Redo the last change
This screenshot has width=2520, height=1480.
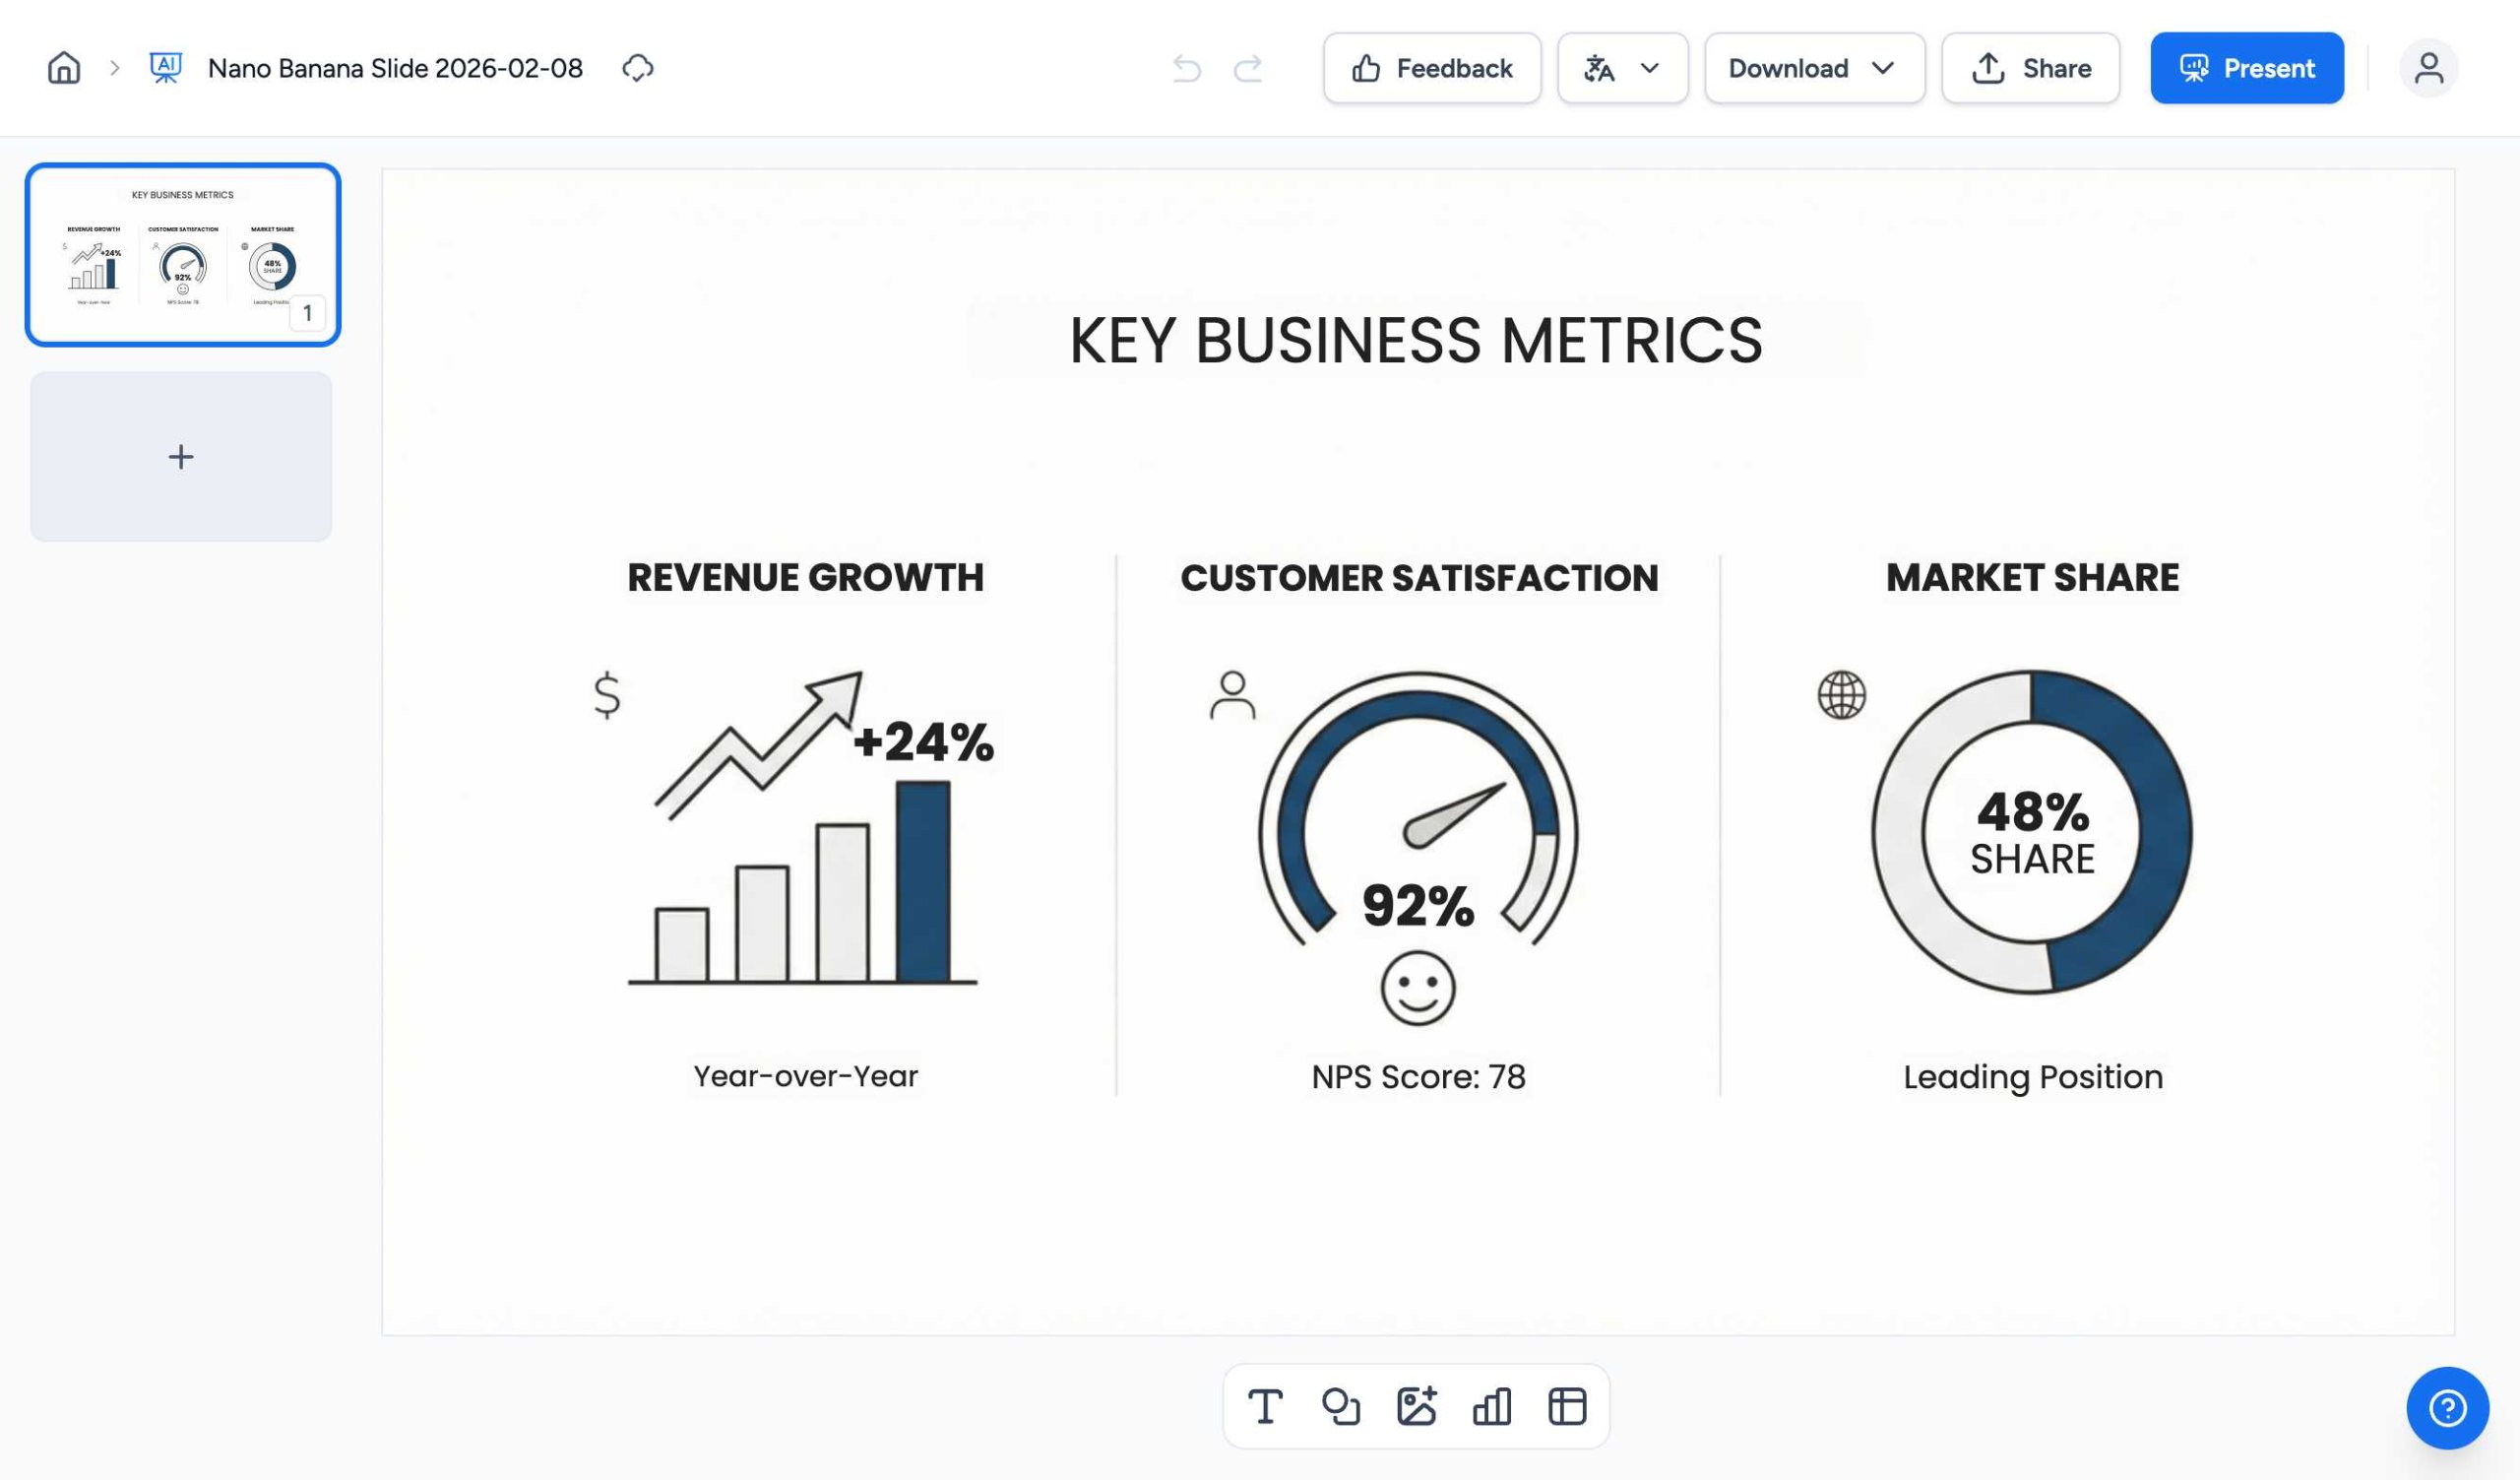click(x=1250, y=68)
